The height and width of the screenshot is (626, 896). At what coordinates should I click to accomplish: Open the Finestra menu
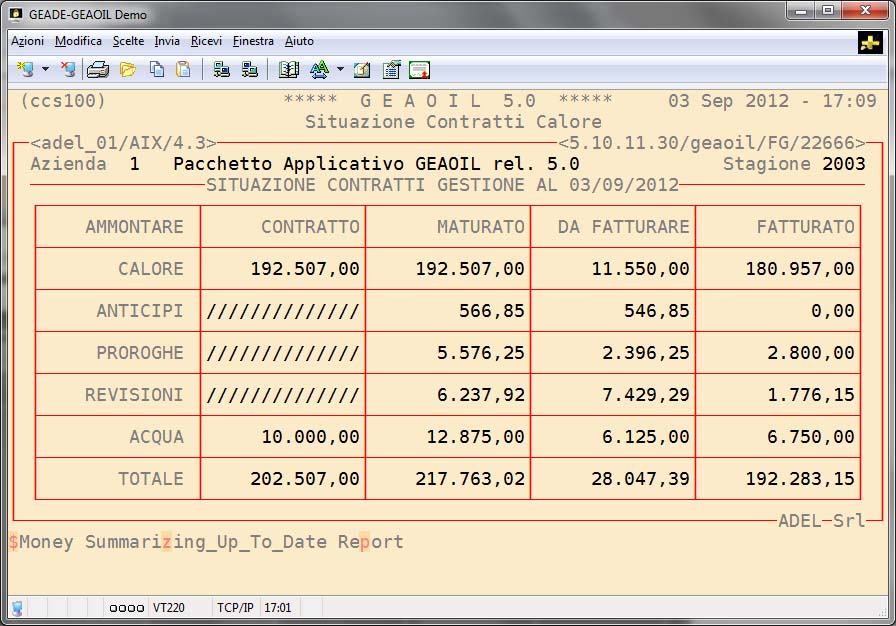pyautogui.click(x=253, y=41)
